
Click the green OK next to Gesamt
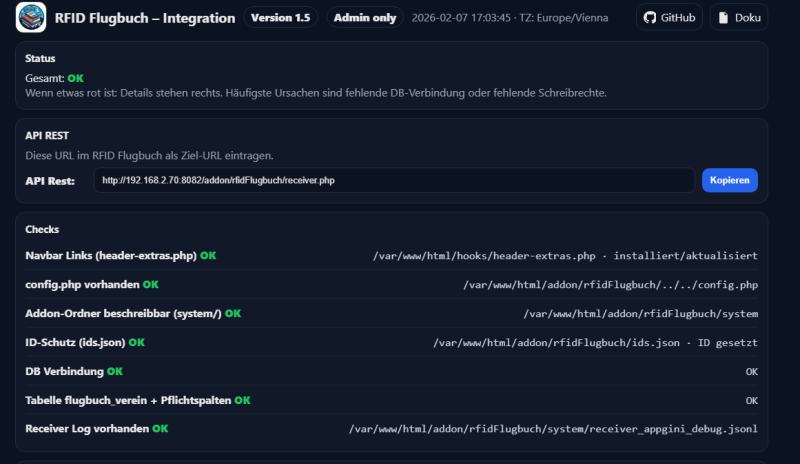[x=75, y=78]
